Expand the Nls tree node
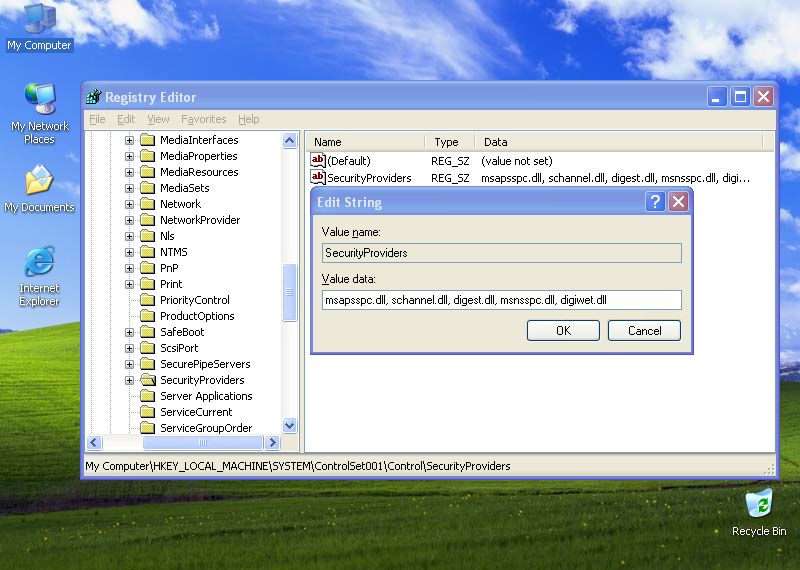 (x=130, y=236)
